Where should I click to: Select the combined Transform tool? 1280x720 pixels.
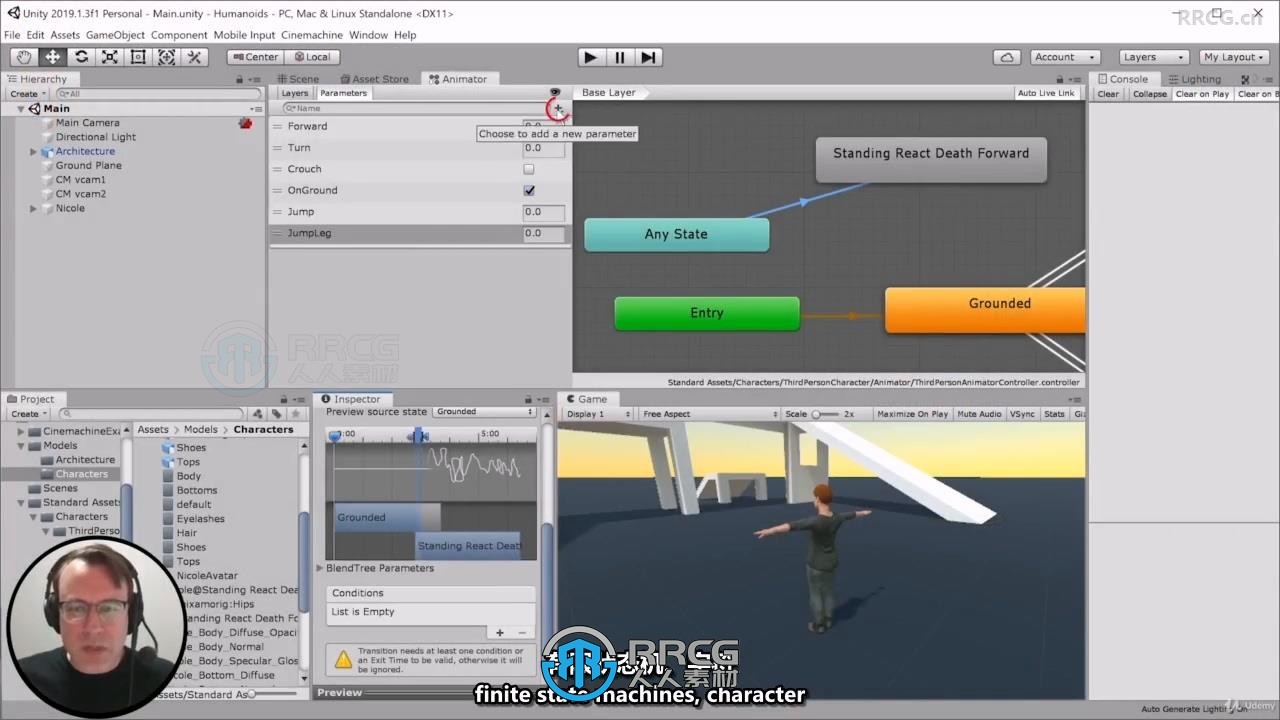[166, 57]
